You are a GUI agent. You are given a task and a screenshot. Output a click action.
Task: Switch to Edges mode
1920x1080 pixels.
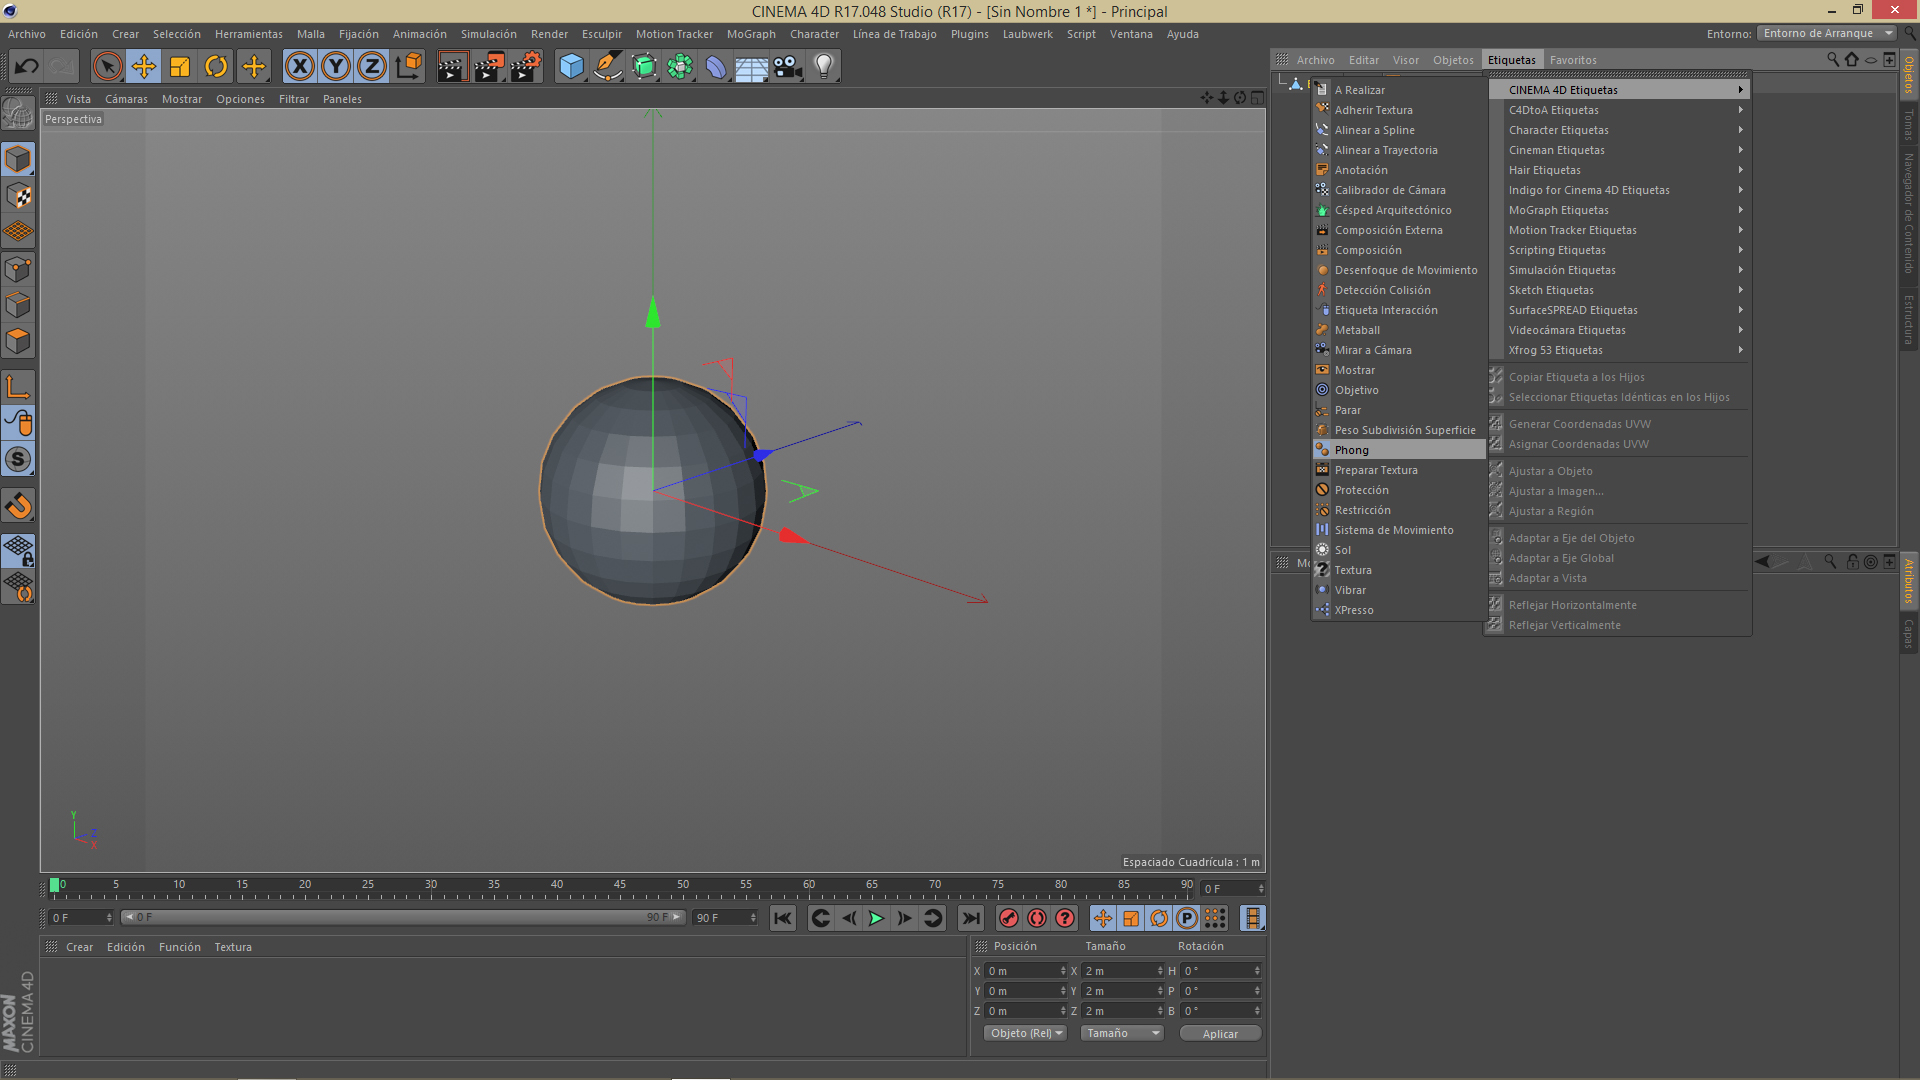(x=18, y=305)
